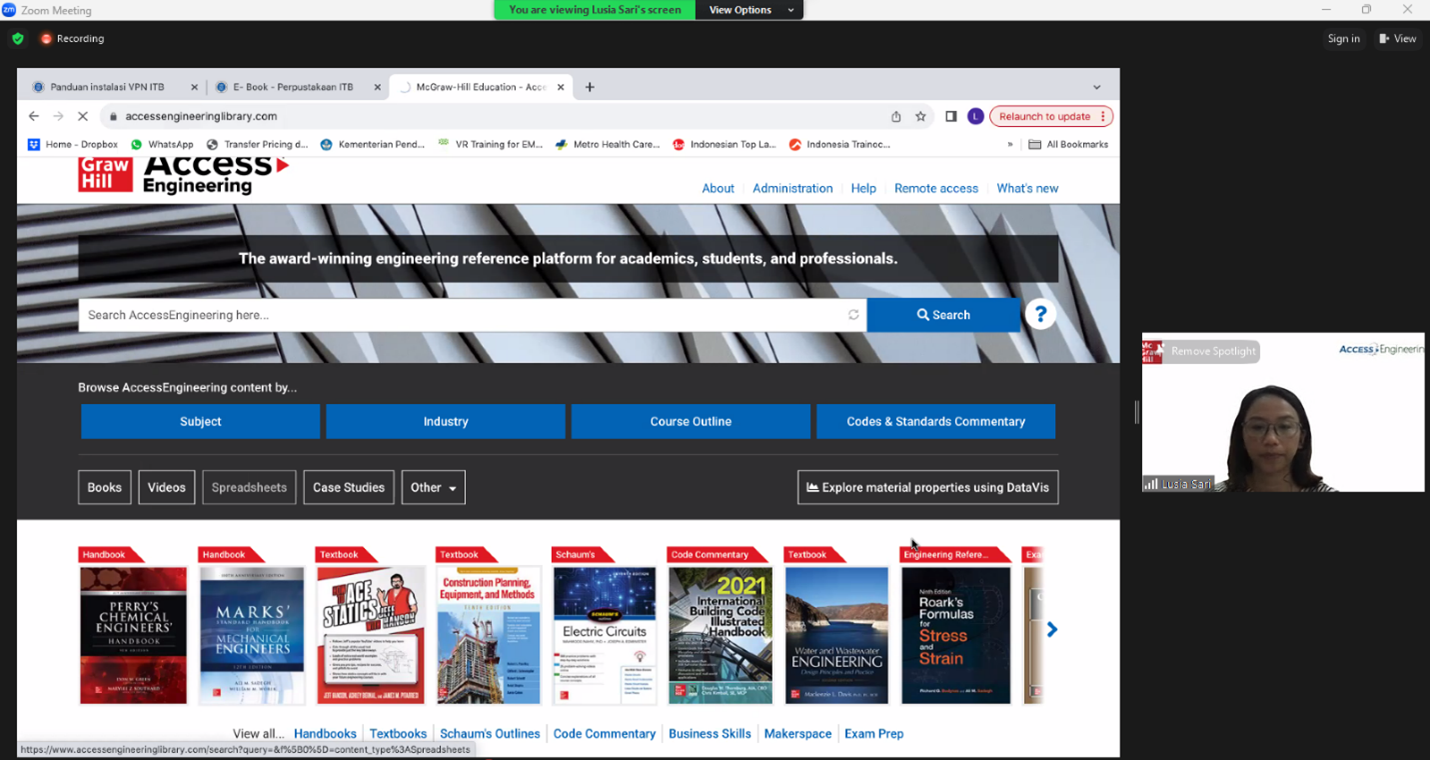Click the next arrow in book carousel
Viewport: 1430px width, 760px height.
click(1051, 630)
